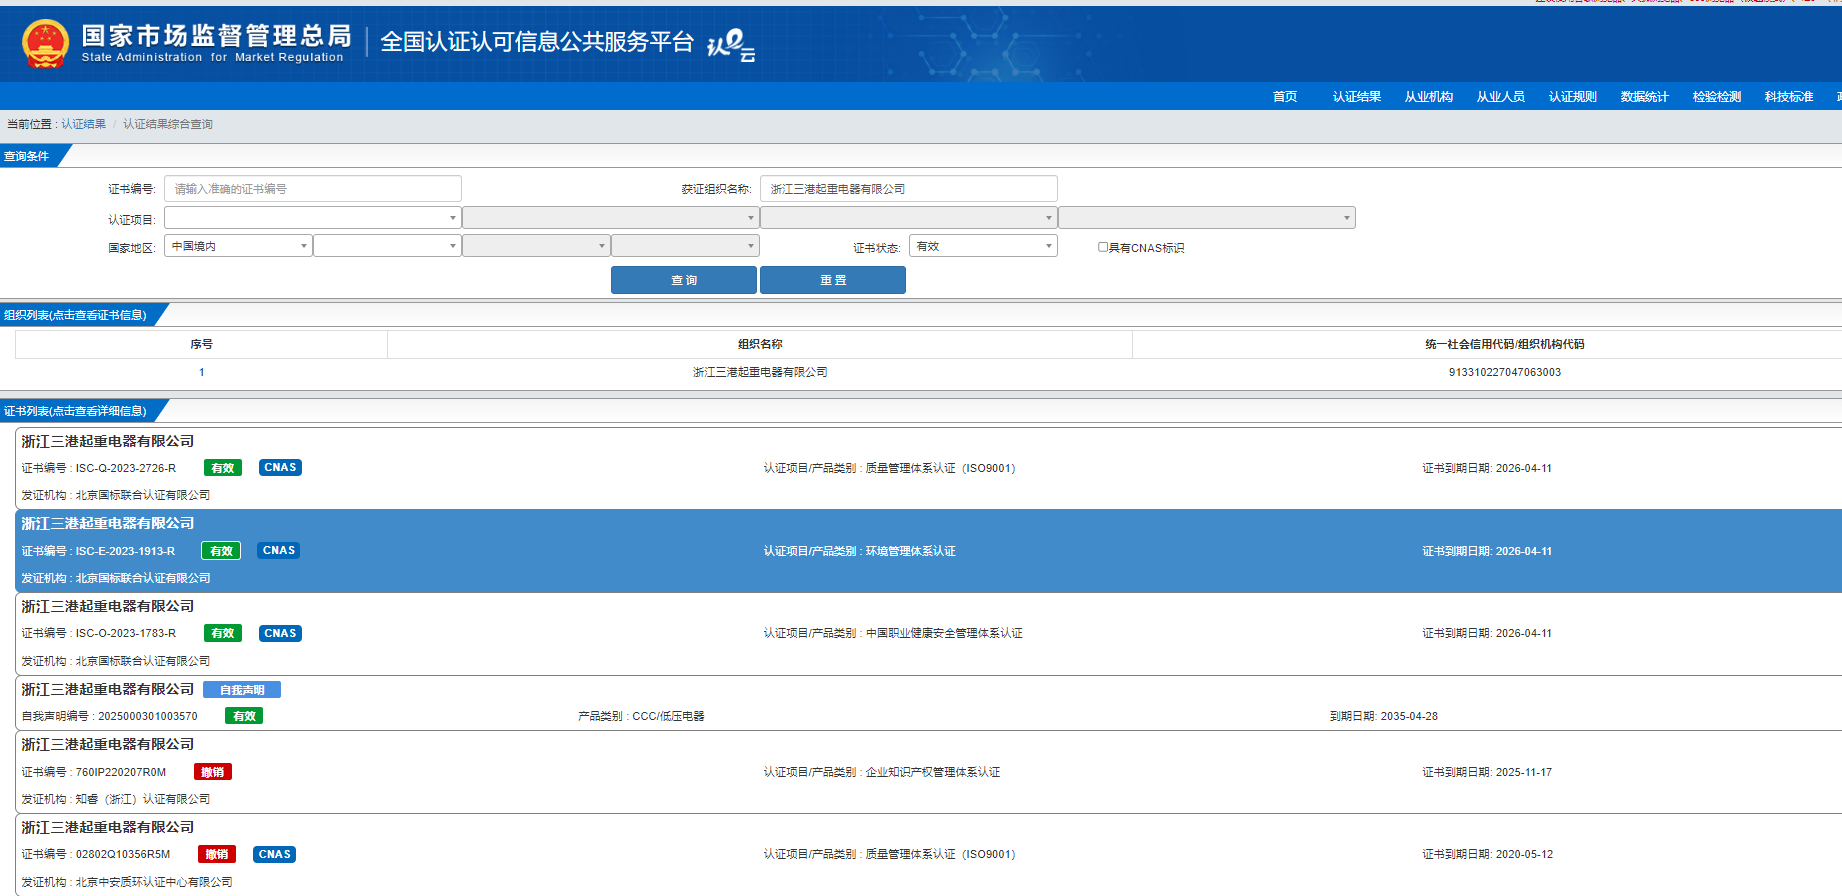This screenshot has width=1842, height=896.
Task: Click the blue 自我声明 tag badge
Action: [x=242, y=690]
